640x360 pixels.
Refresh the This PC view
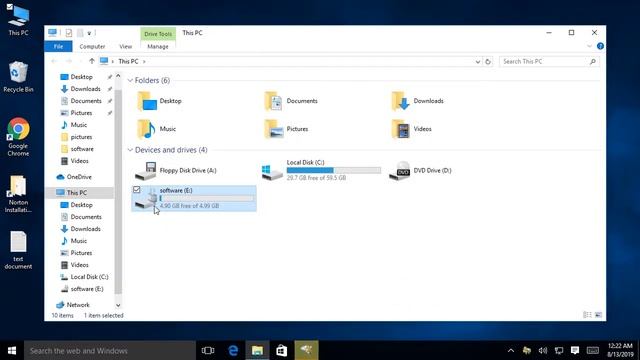click(488, 62)
